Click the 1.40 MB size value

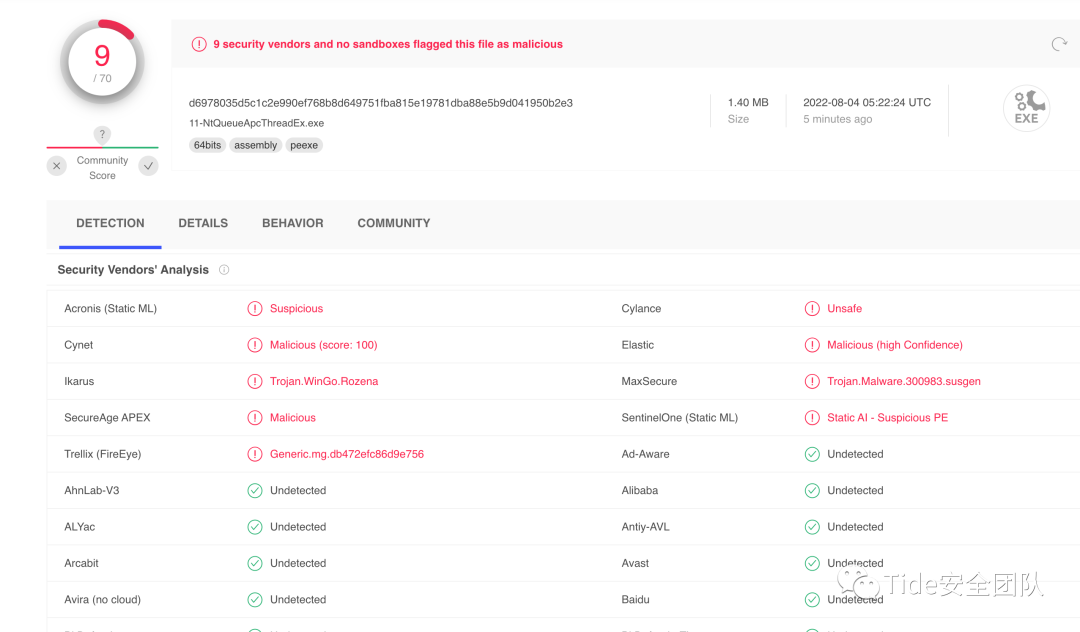(x=748, y=103)
